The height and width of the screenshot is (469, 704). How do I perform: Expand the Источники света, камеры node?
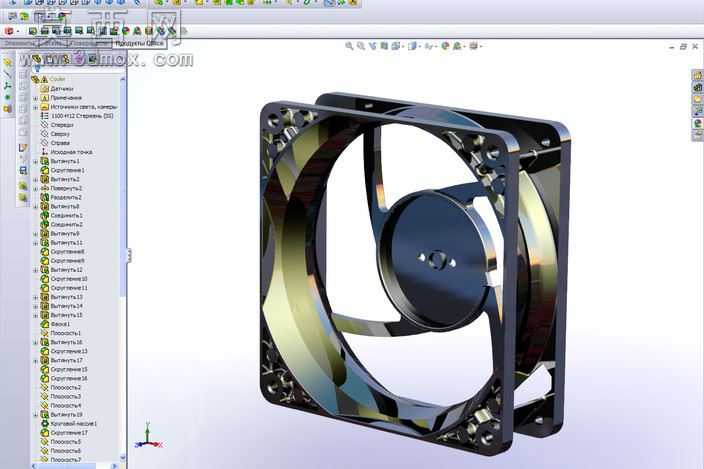pyautogui.click(x=36, y=107)
